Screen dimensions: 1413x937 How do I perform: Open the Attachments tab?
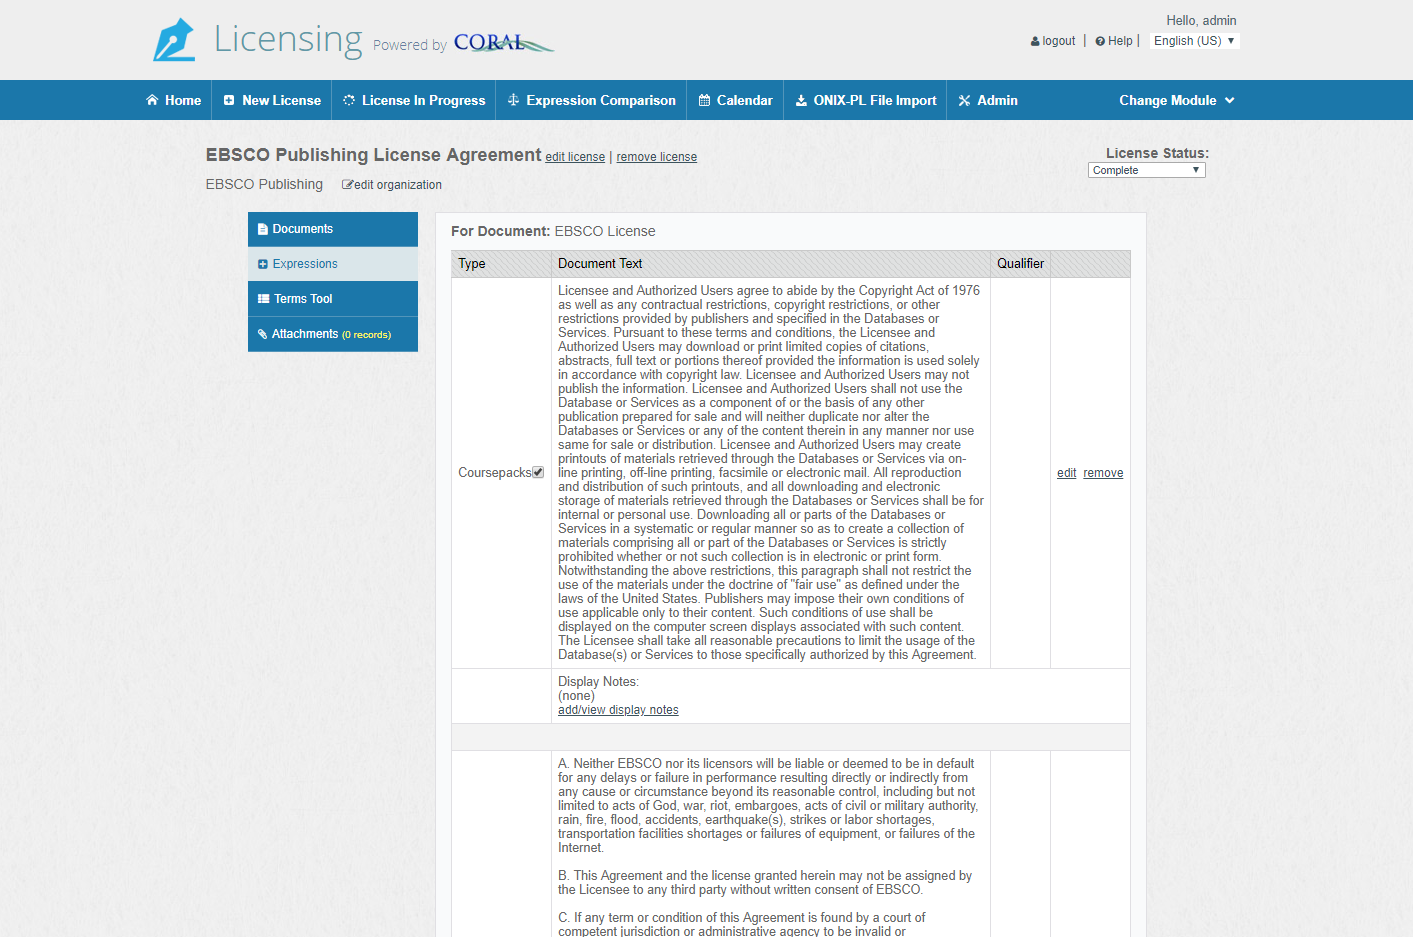coord(332,334)
